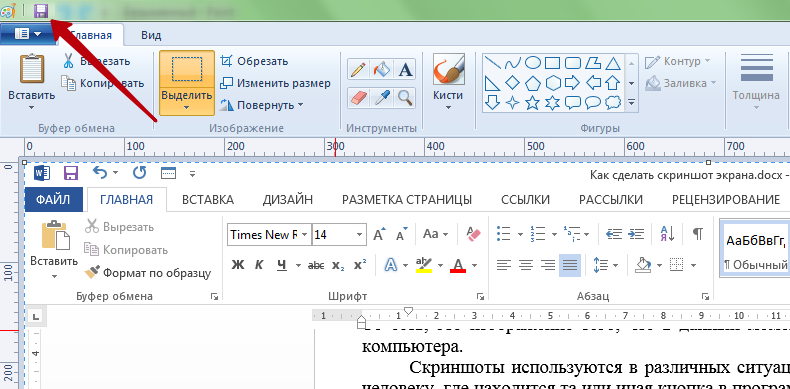Viewport: 790px width, 389px height.
Task: Switch to the Вид tab in Paint
Action: 151,35
